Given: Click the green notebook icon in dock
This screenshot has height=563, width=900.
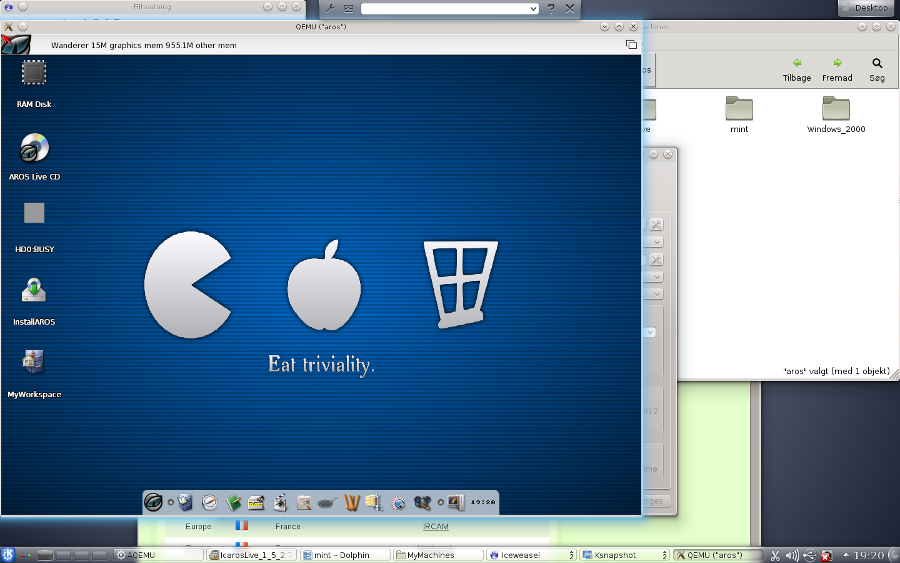Looking at the screenshot, I should click(x=233, y=502).
